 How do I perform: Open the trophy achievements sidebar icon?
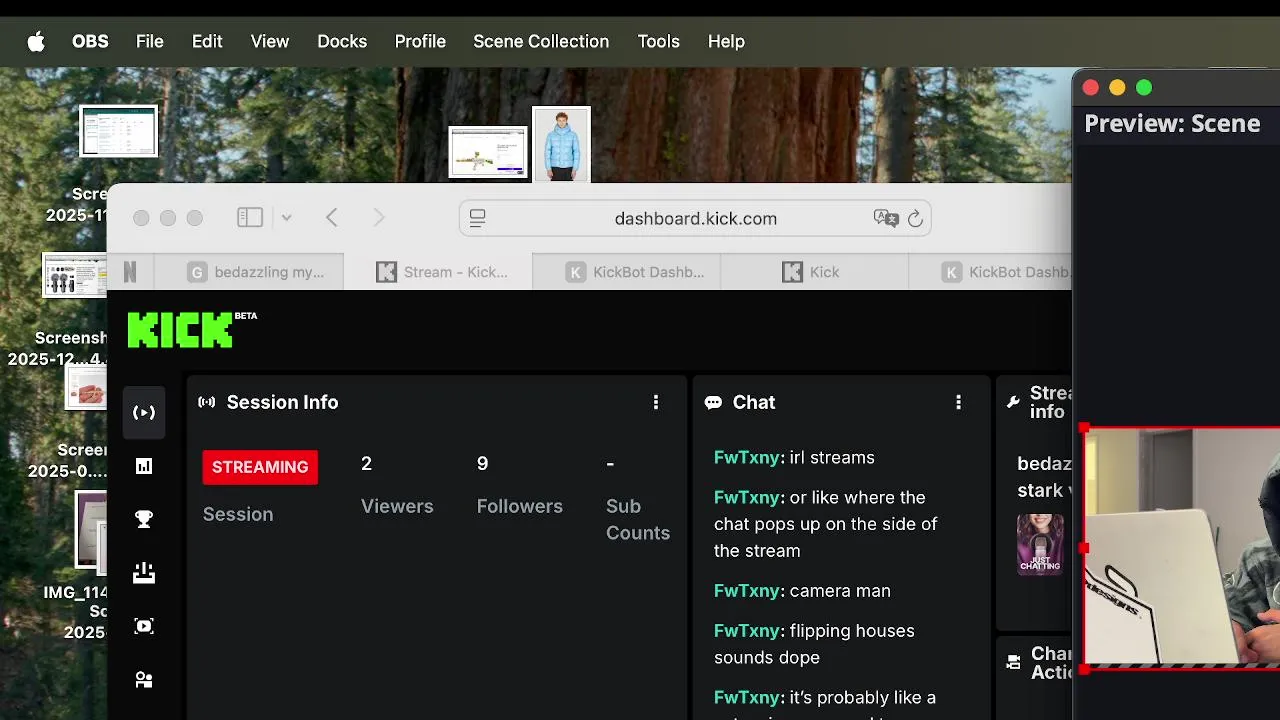(144, 519)
